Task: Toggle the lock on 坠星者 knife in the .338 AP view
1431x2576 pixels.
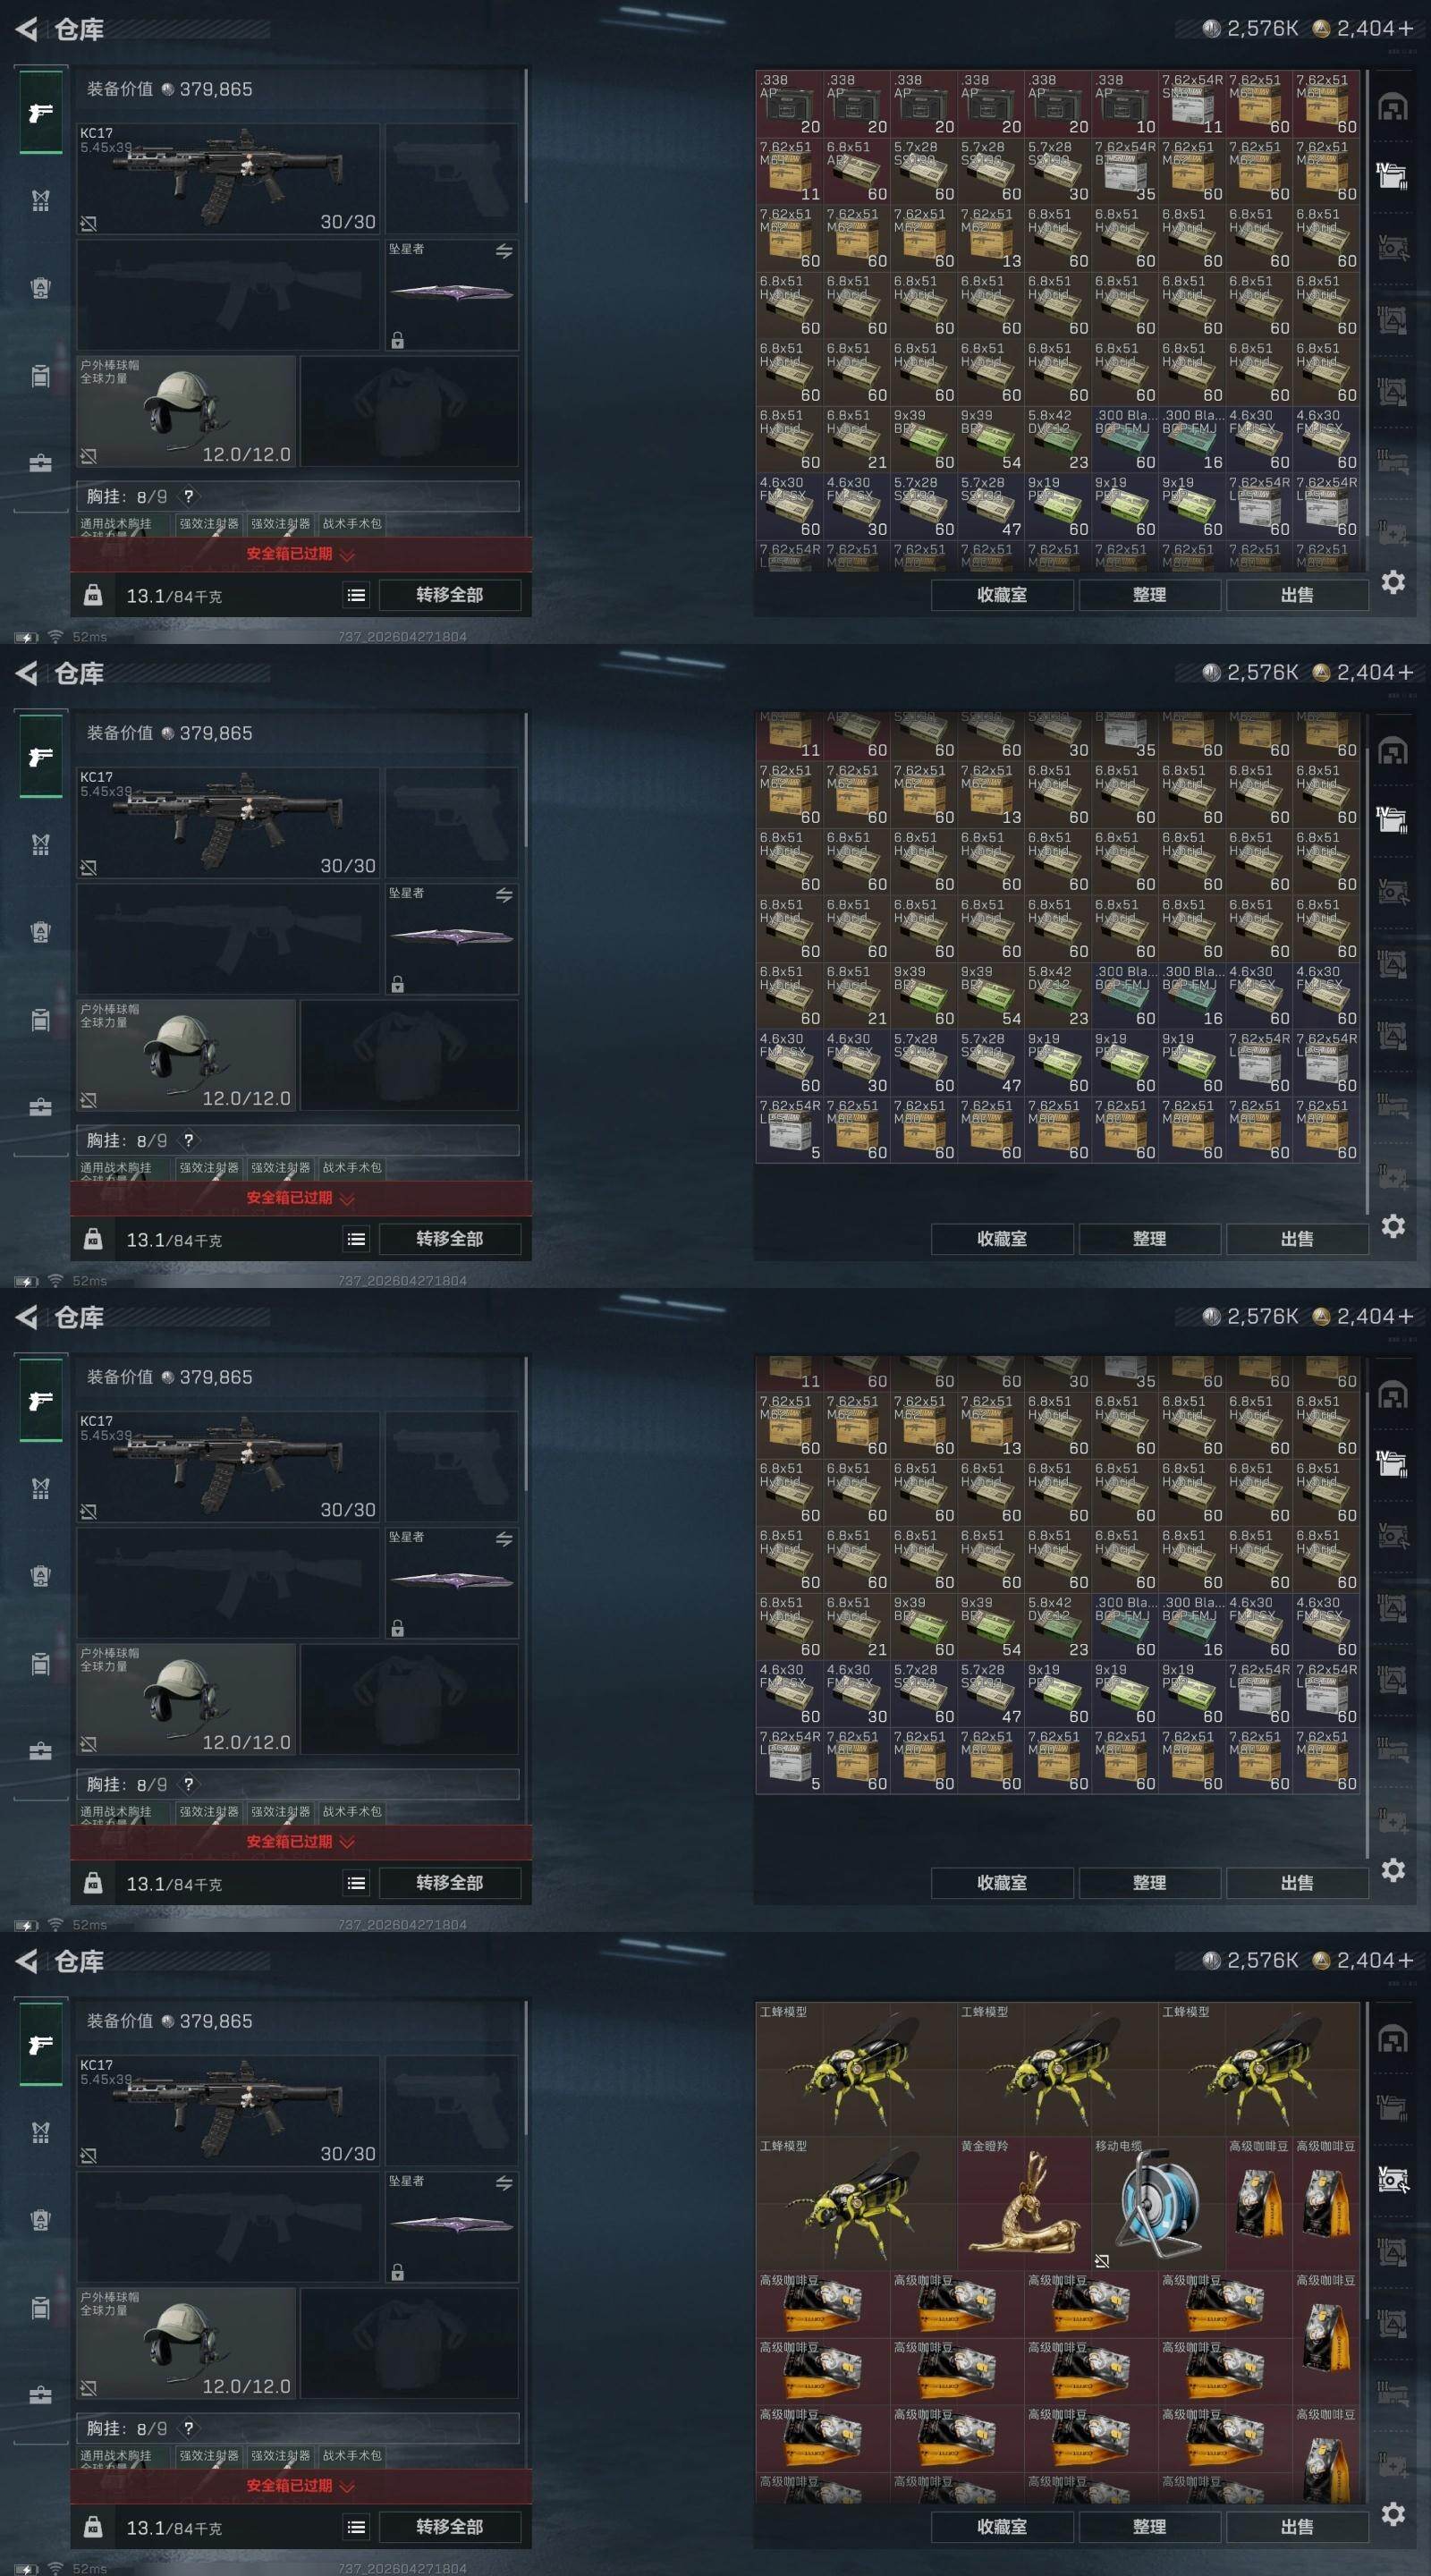Action: (x=397, y=340)
